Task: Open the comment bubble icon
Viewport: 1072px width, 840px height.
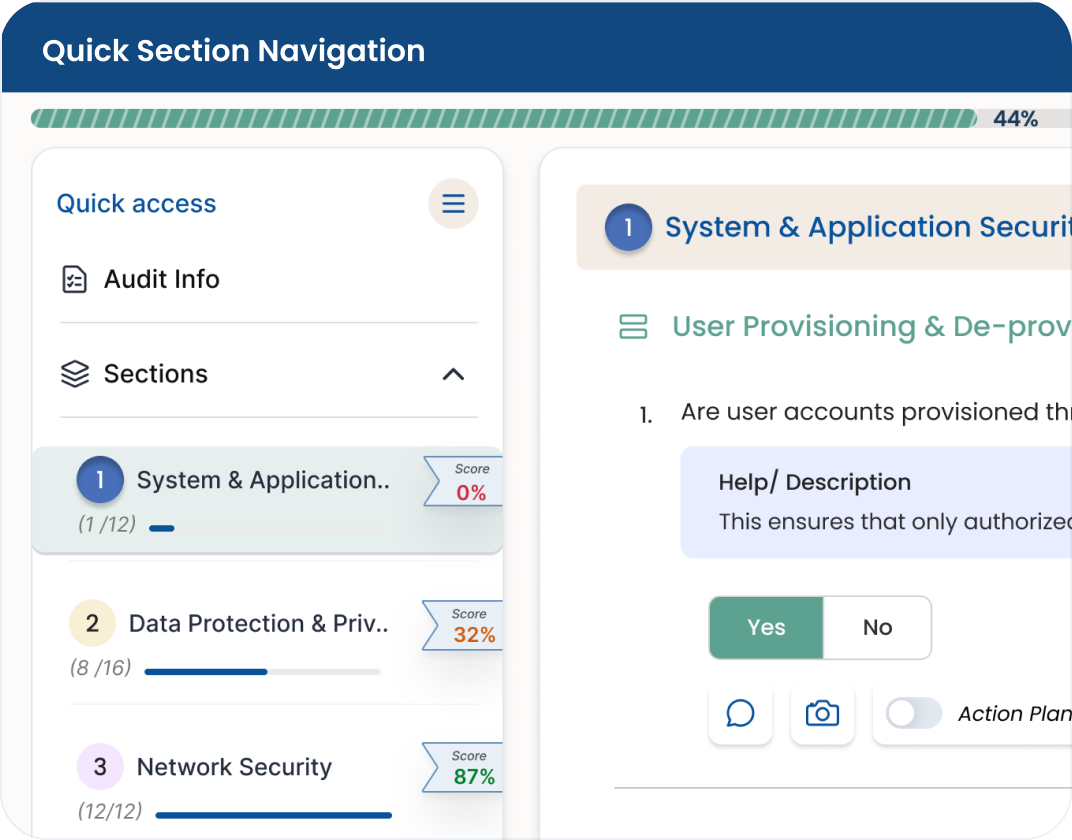Action: pyautogui.click(x=740, y=714)
